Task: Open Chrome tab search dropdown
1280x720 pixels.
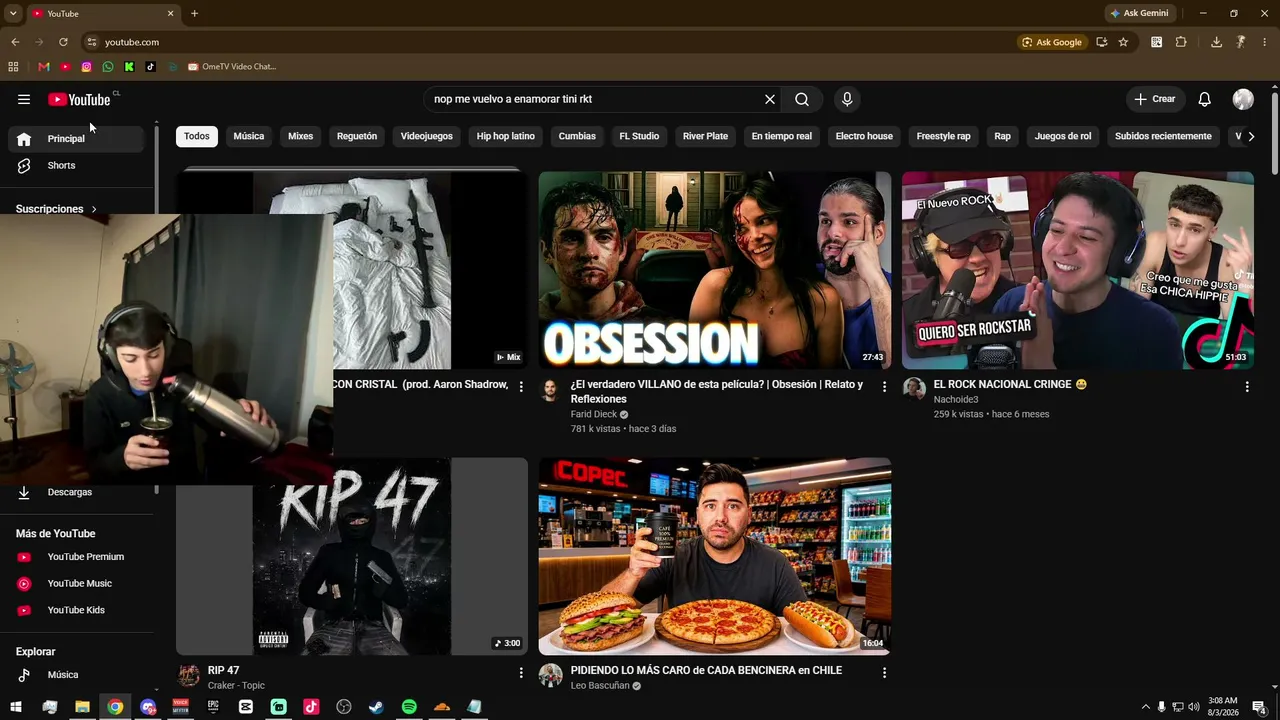Action: click(13, 14)
